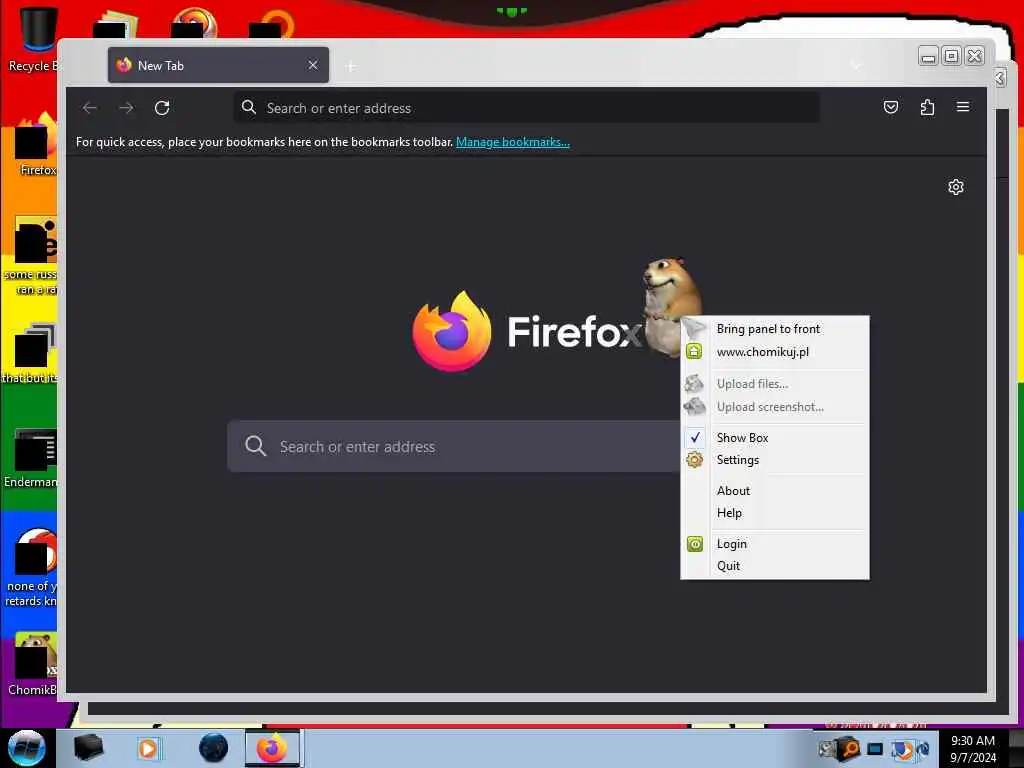This screenshot has height=768, width=1024.
Task: Open the New Tab personalize gear icon
Action: pos(955,187)
